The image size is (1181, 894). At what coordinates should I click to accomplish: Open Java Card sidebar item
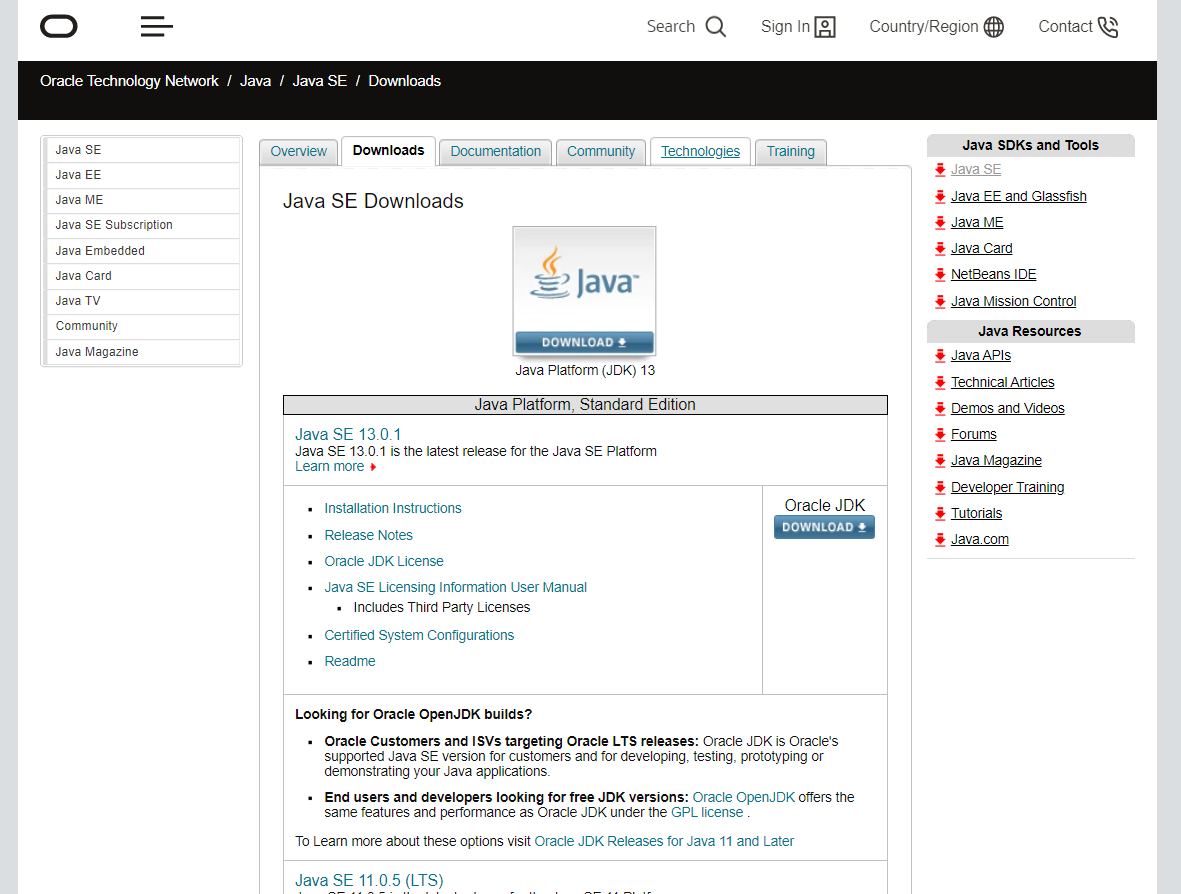143,276
